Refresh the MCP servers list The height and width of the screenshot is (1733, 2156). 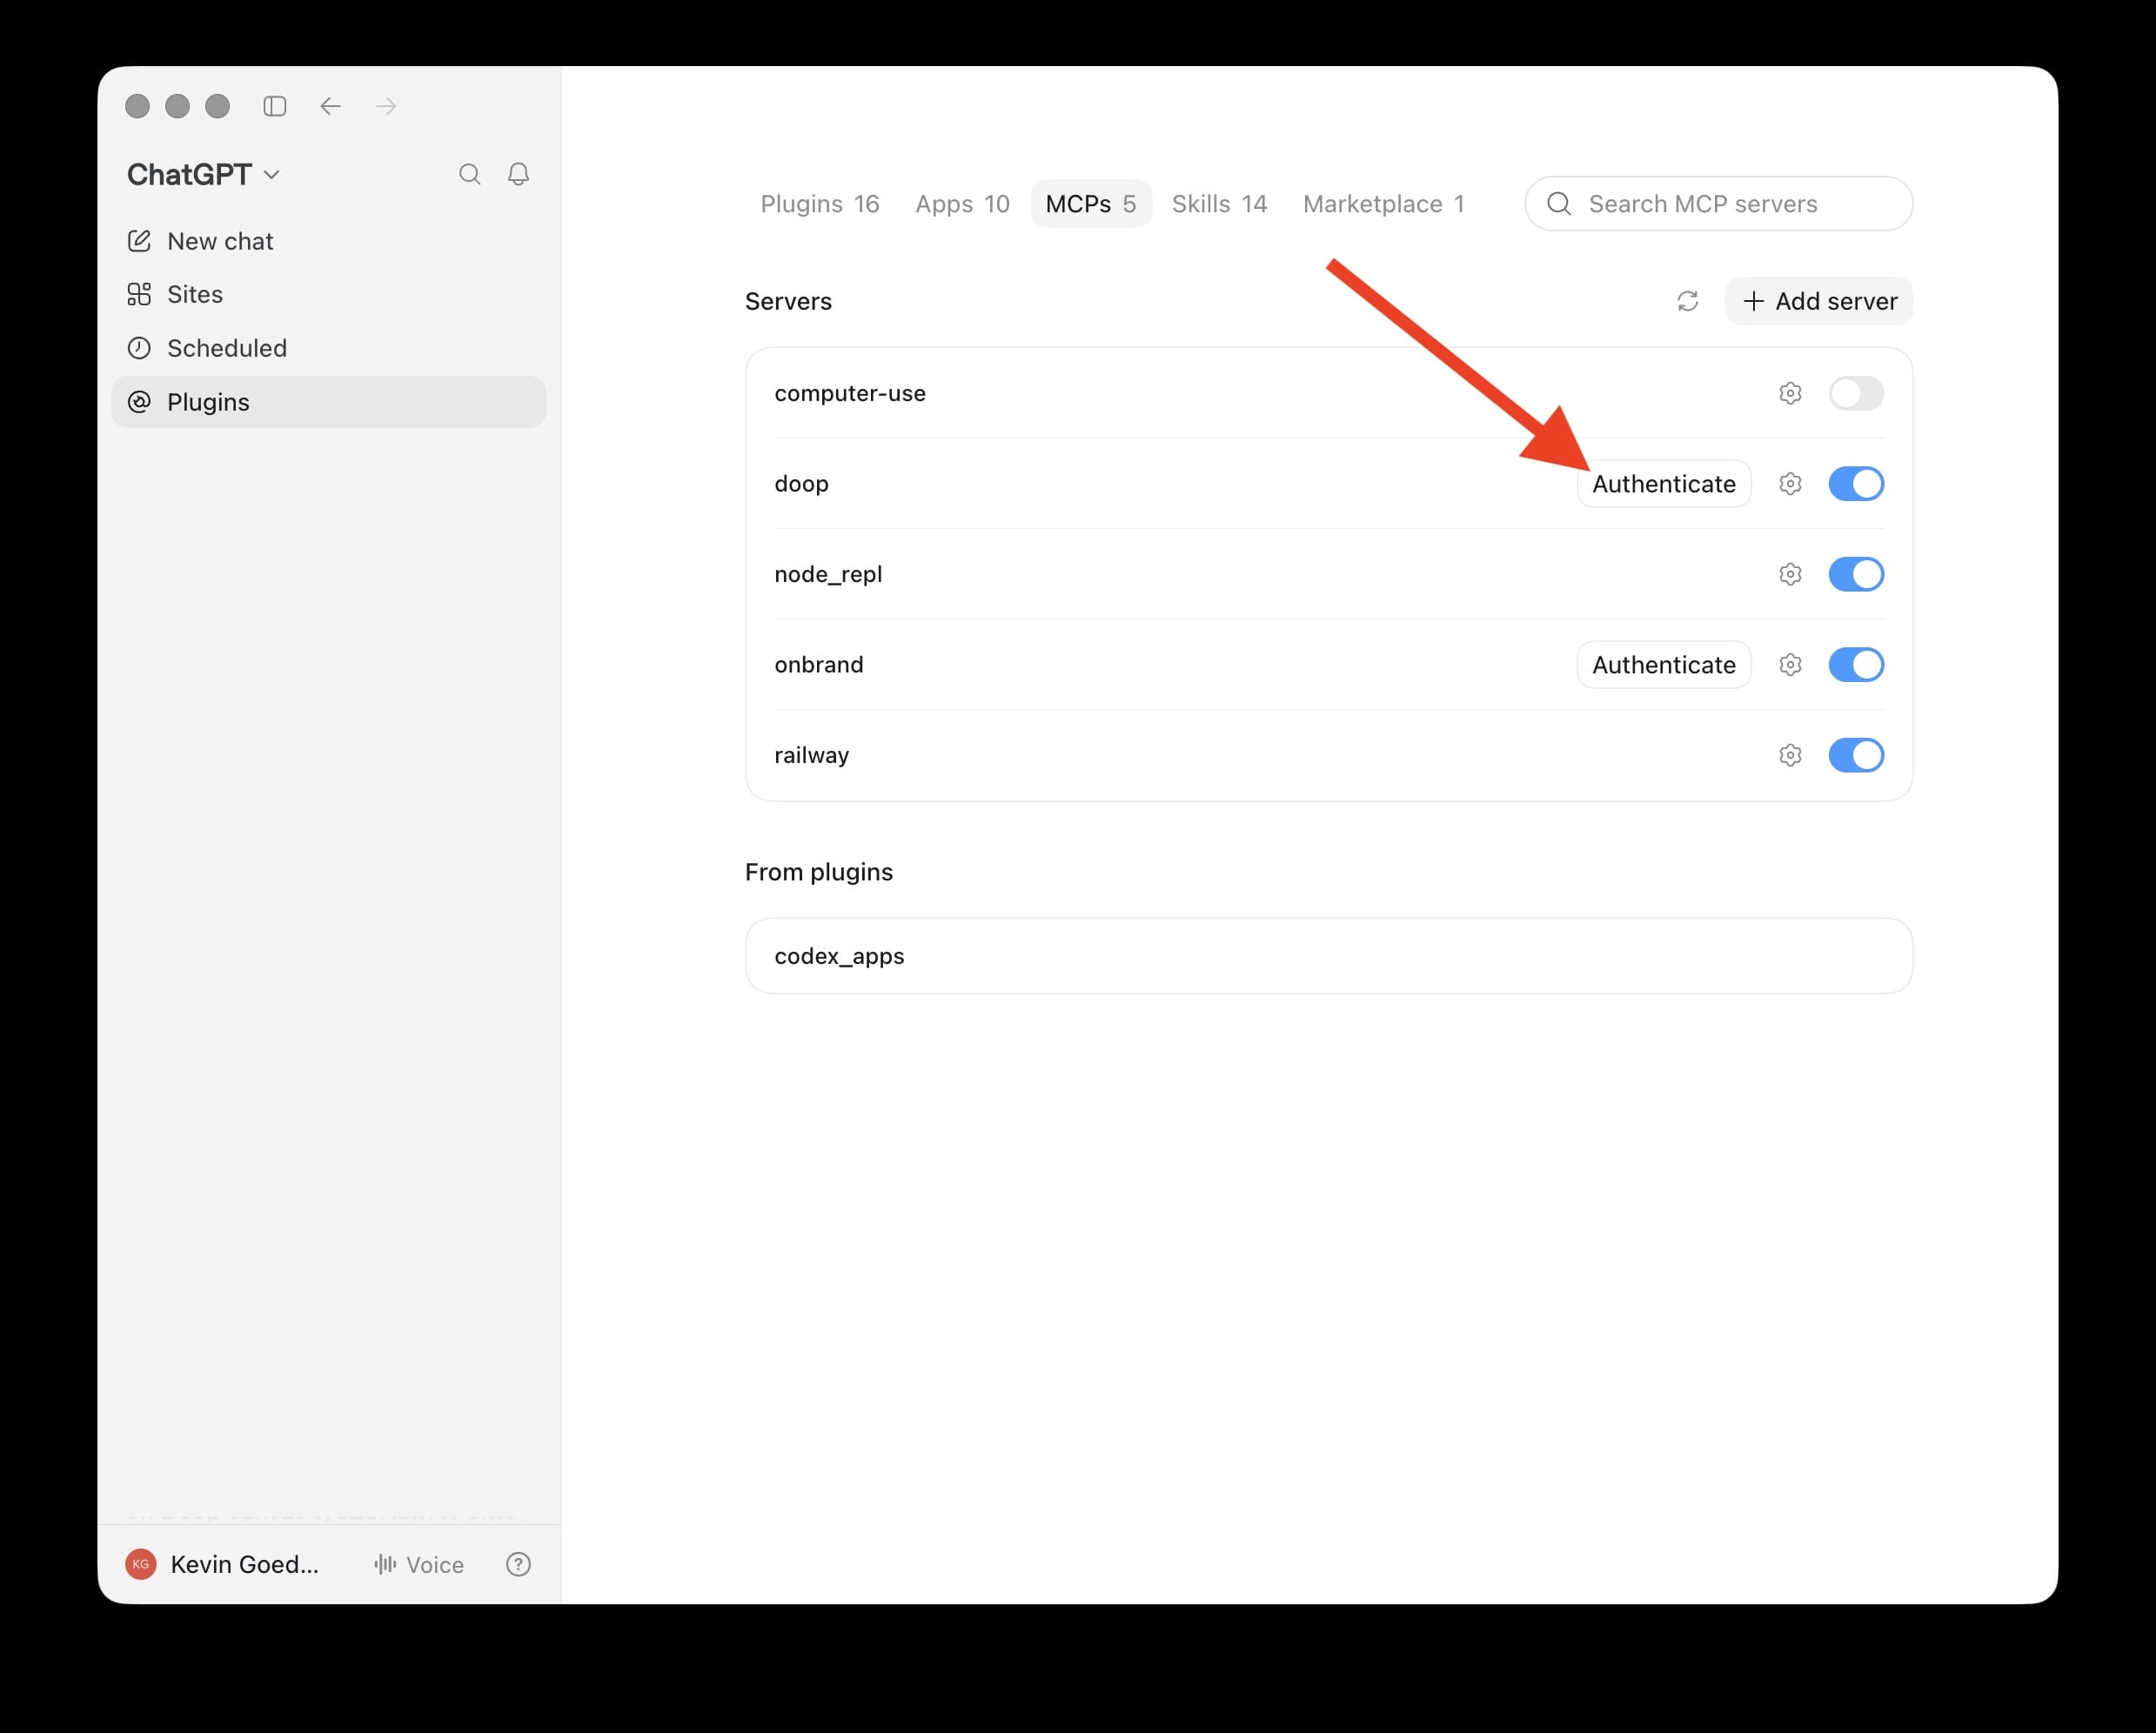[1687, 301]
